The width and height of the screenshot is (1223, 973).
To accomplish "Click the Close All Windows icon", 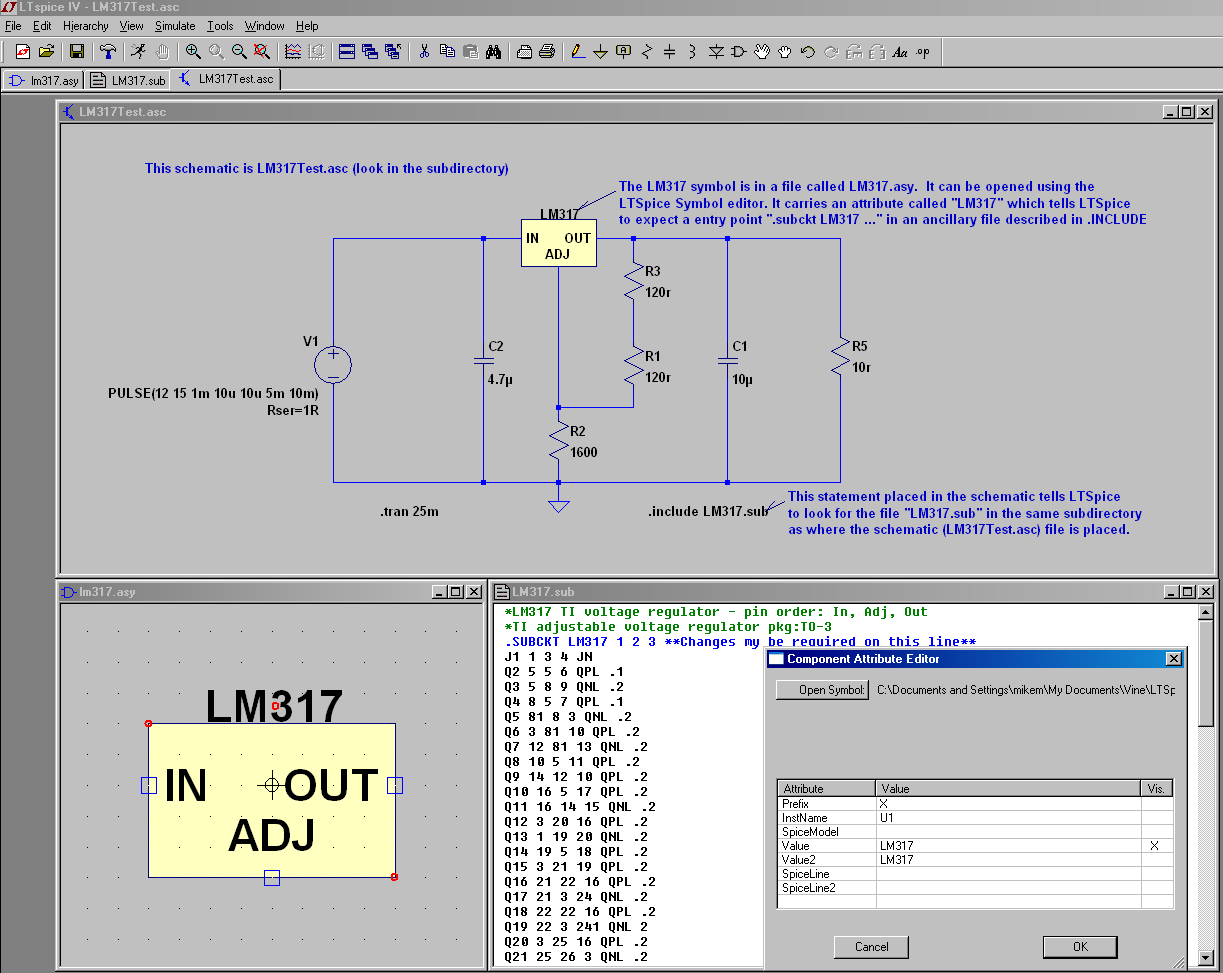I will point(393,52).
